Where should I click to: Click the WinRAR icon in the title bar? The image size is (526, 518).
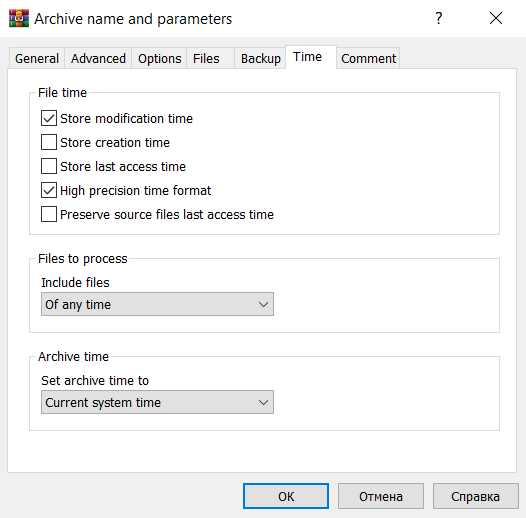(x=19, y=18)
